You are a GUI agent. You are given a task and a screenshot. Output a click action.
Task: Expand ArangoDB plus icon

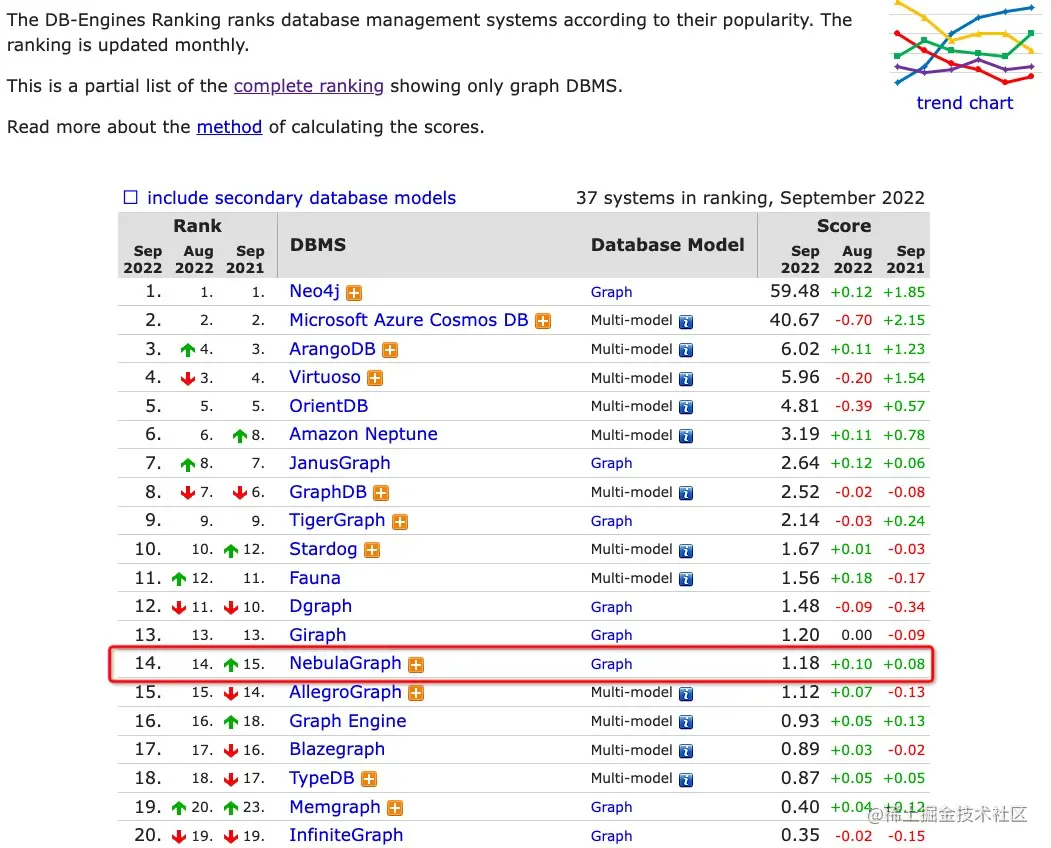(389, 350)
